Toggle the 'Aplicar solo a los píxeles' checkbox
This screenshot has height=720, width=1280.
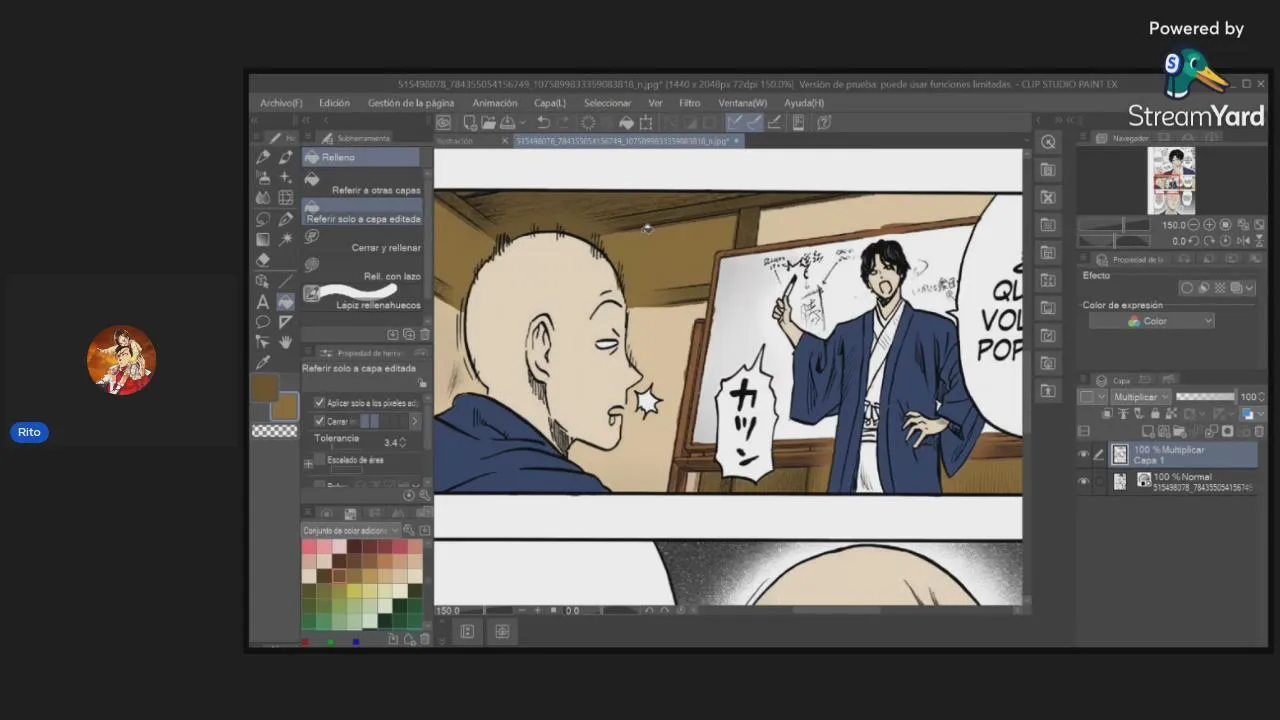coord(319,403)
